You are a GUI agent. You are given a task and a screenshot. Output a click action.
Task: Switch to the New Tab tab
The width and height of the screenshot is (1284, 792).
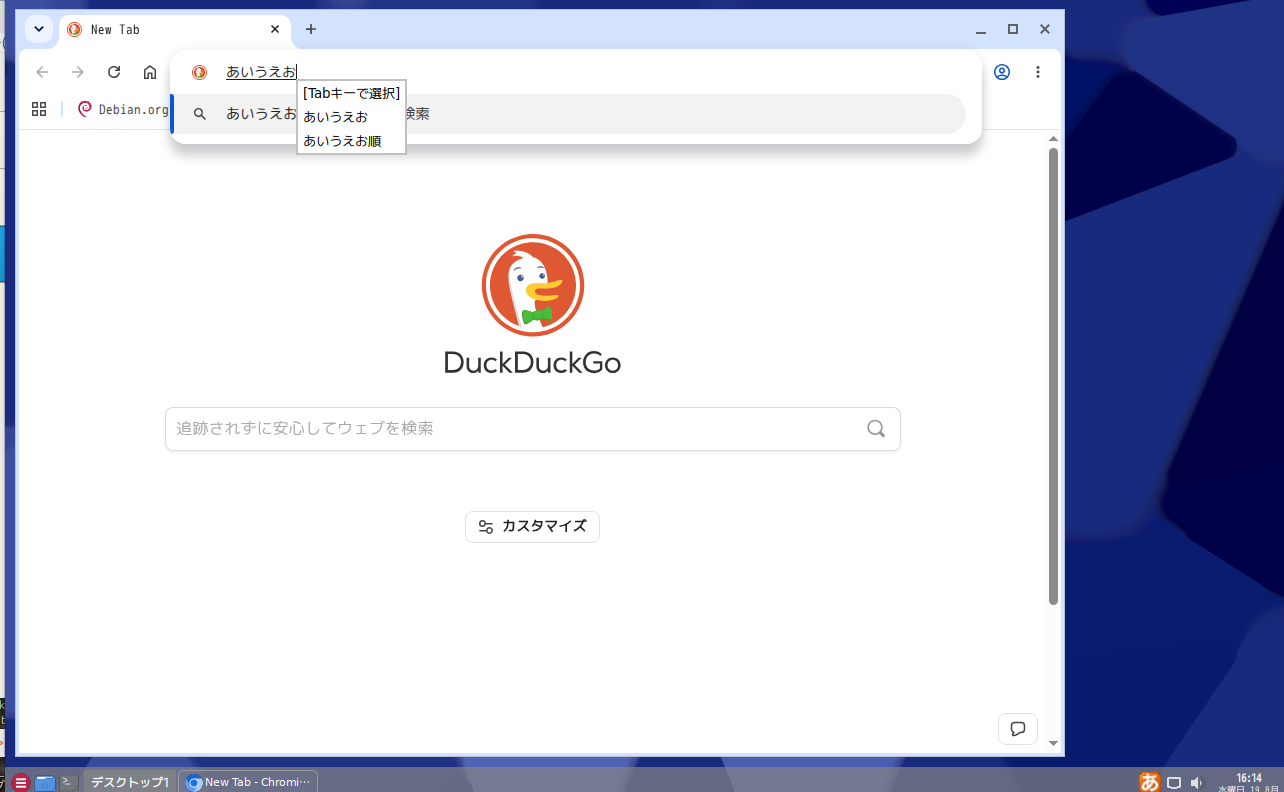pos(175,30)
